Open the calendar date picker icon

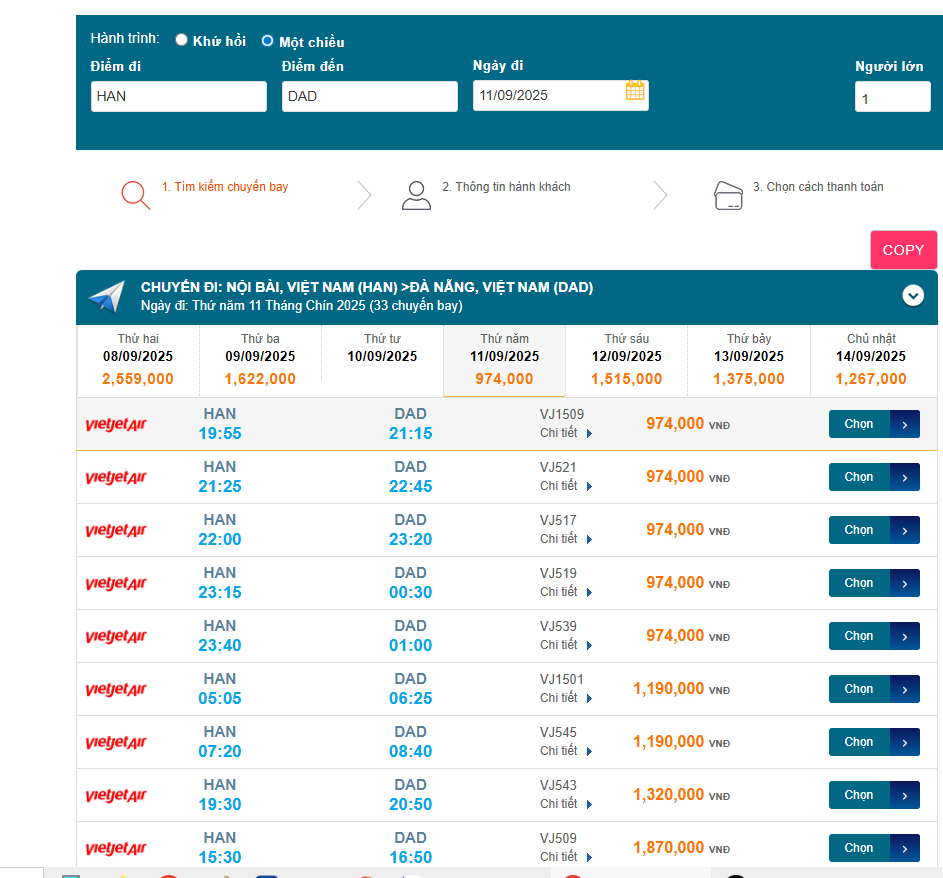[635, 91]
